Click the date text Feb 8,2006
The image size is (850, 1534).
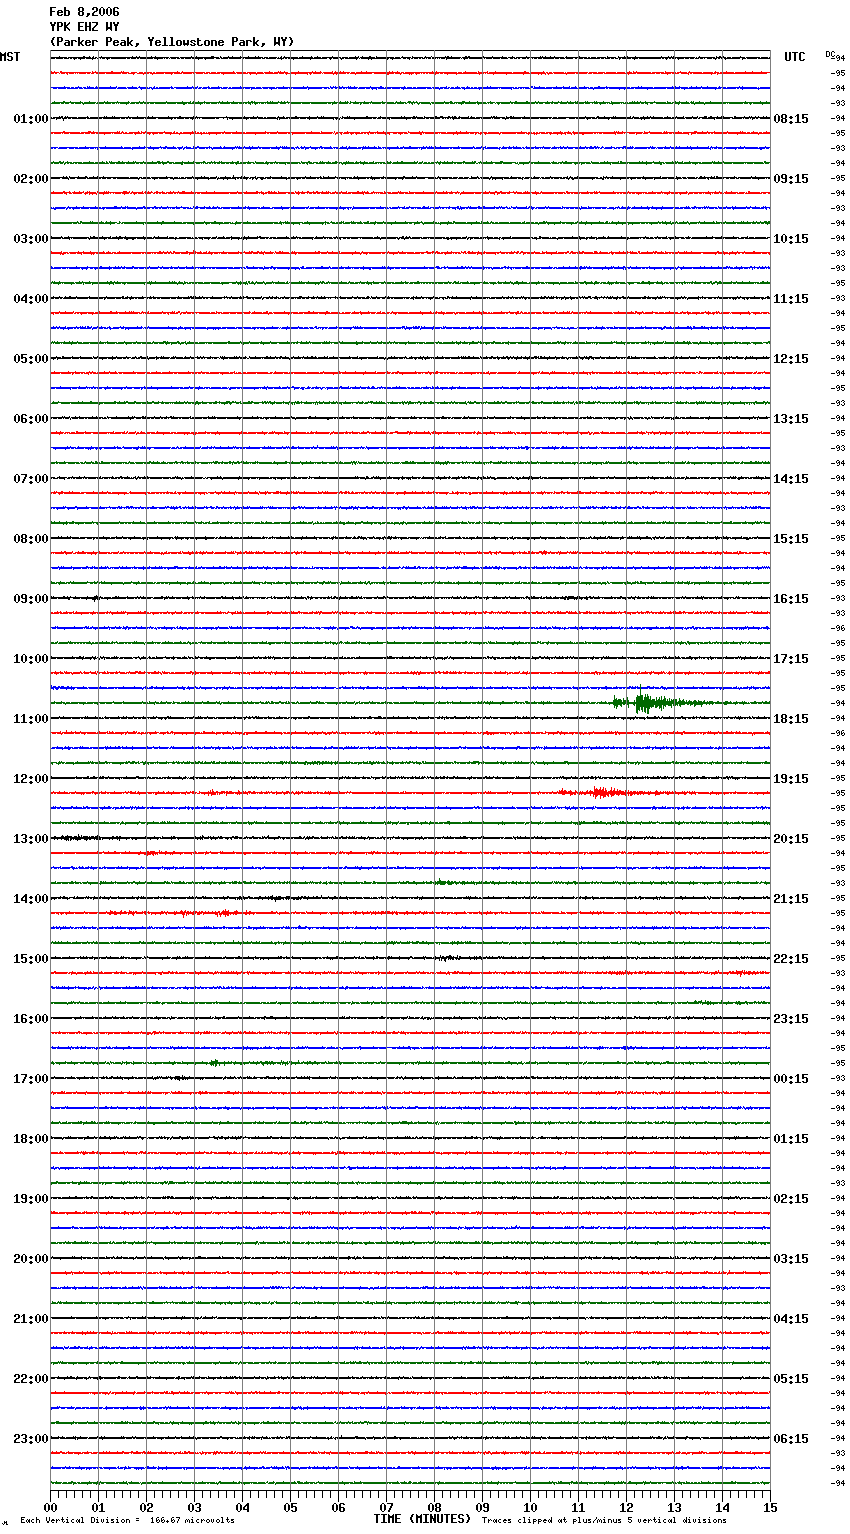84,12
